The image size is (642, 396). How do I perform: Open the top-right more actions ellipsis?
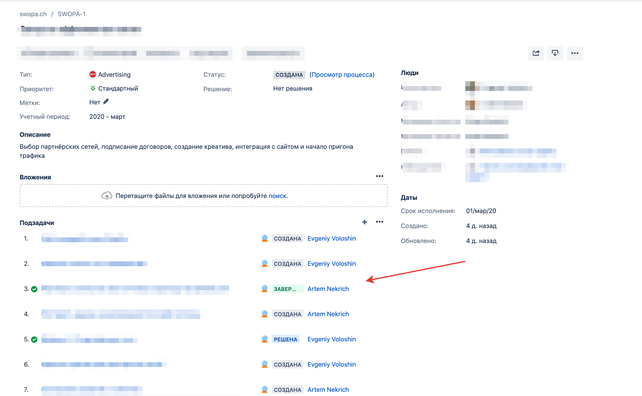click(575, 53)
